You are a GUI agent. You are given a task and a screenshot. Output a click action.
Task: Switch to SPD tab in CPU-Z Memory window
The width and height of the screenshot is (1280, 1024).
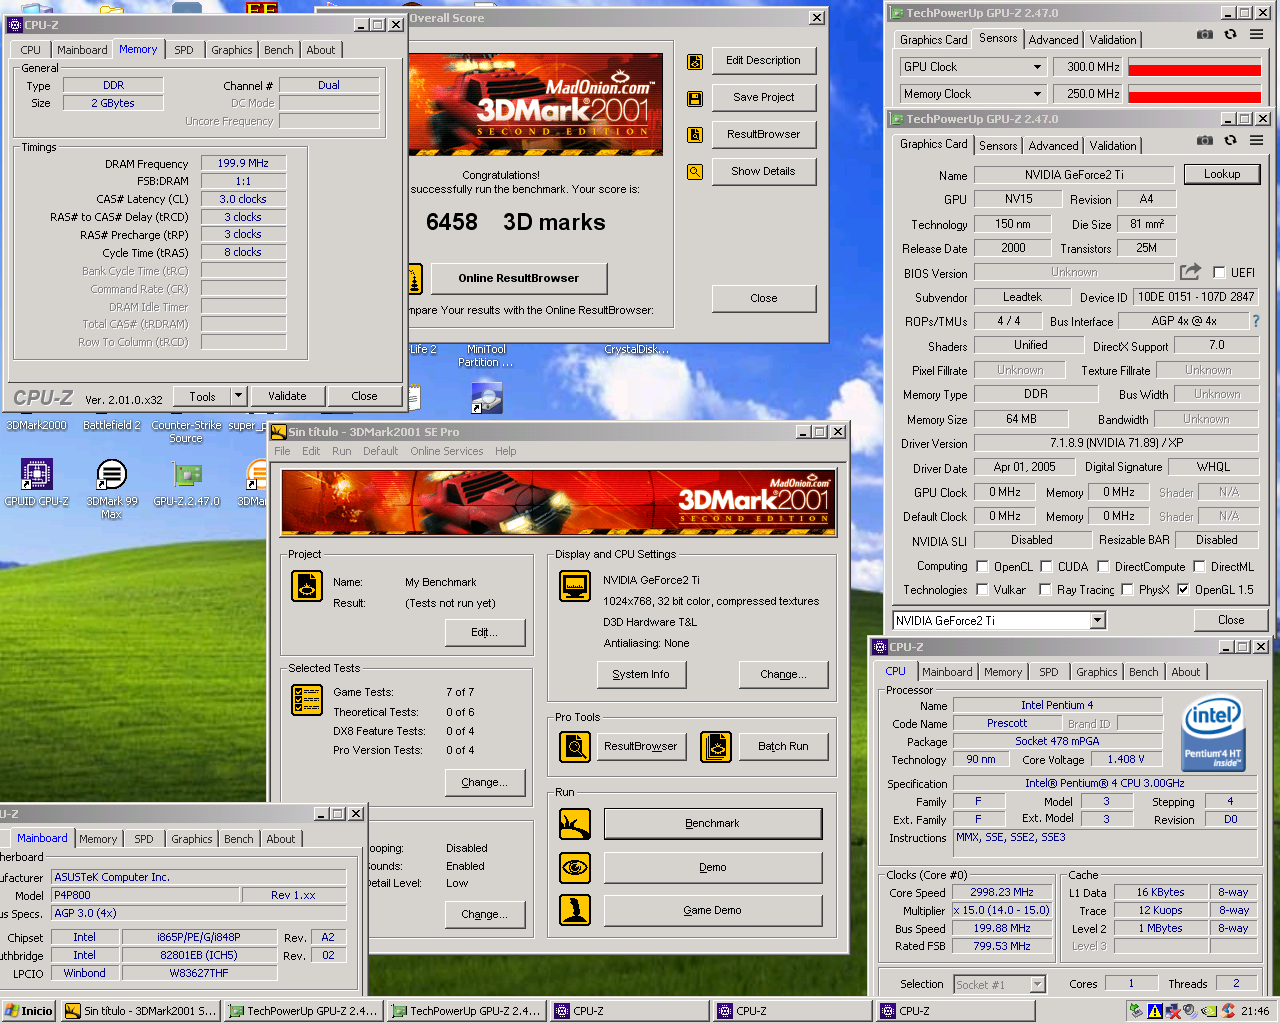[x=184, y=50]
